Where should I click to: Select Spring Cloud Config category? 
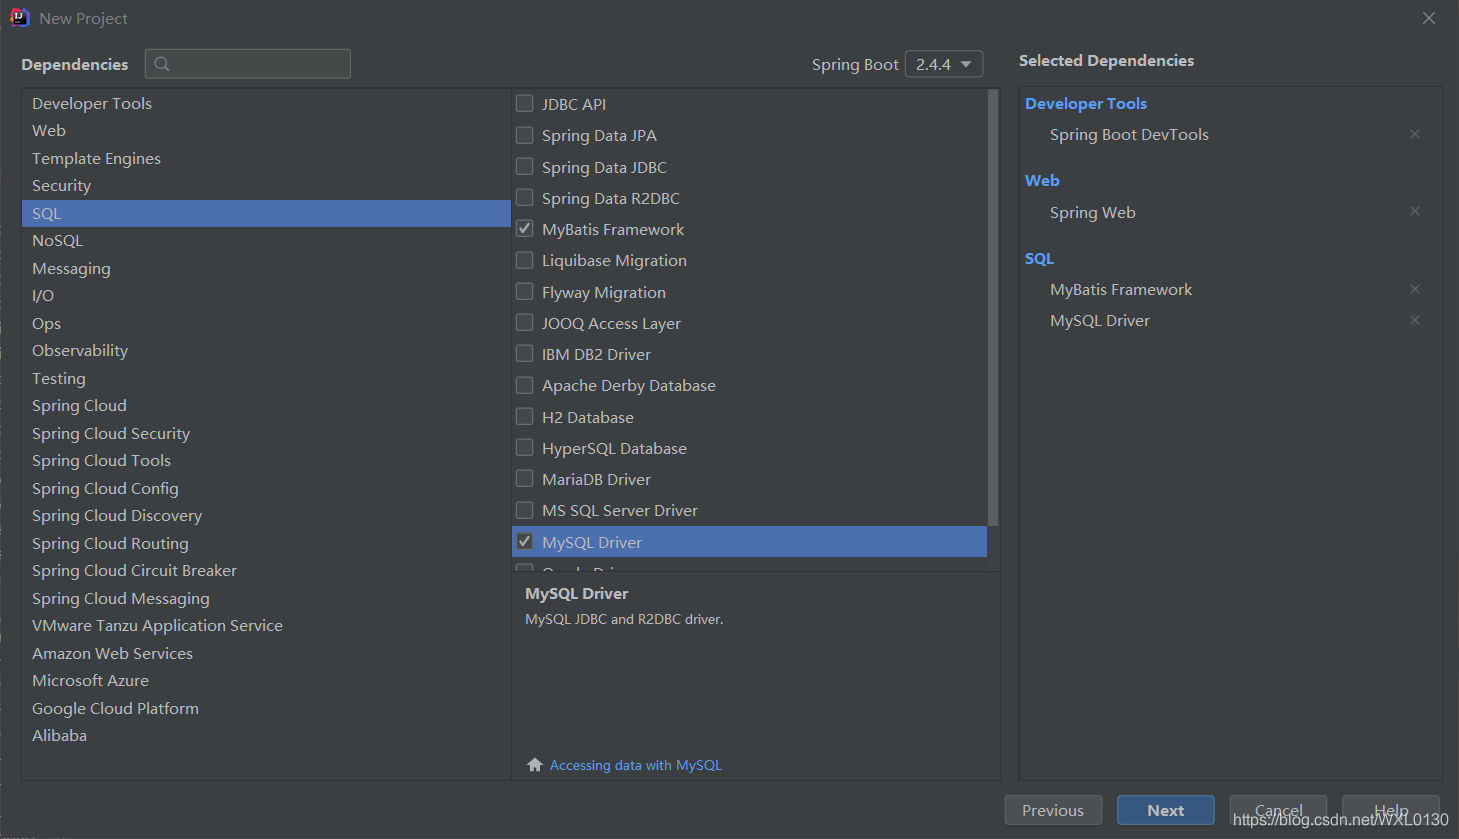pos(266,488)
